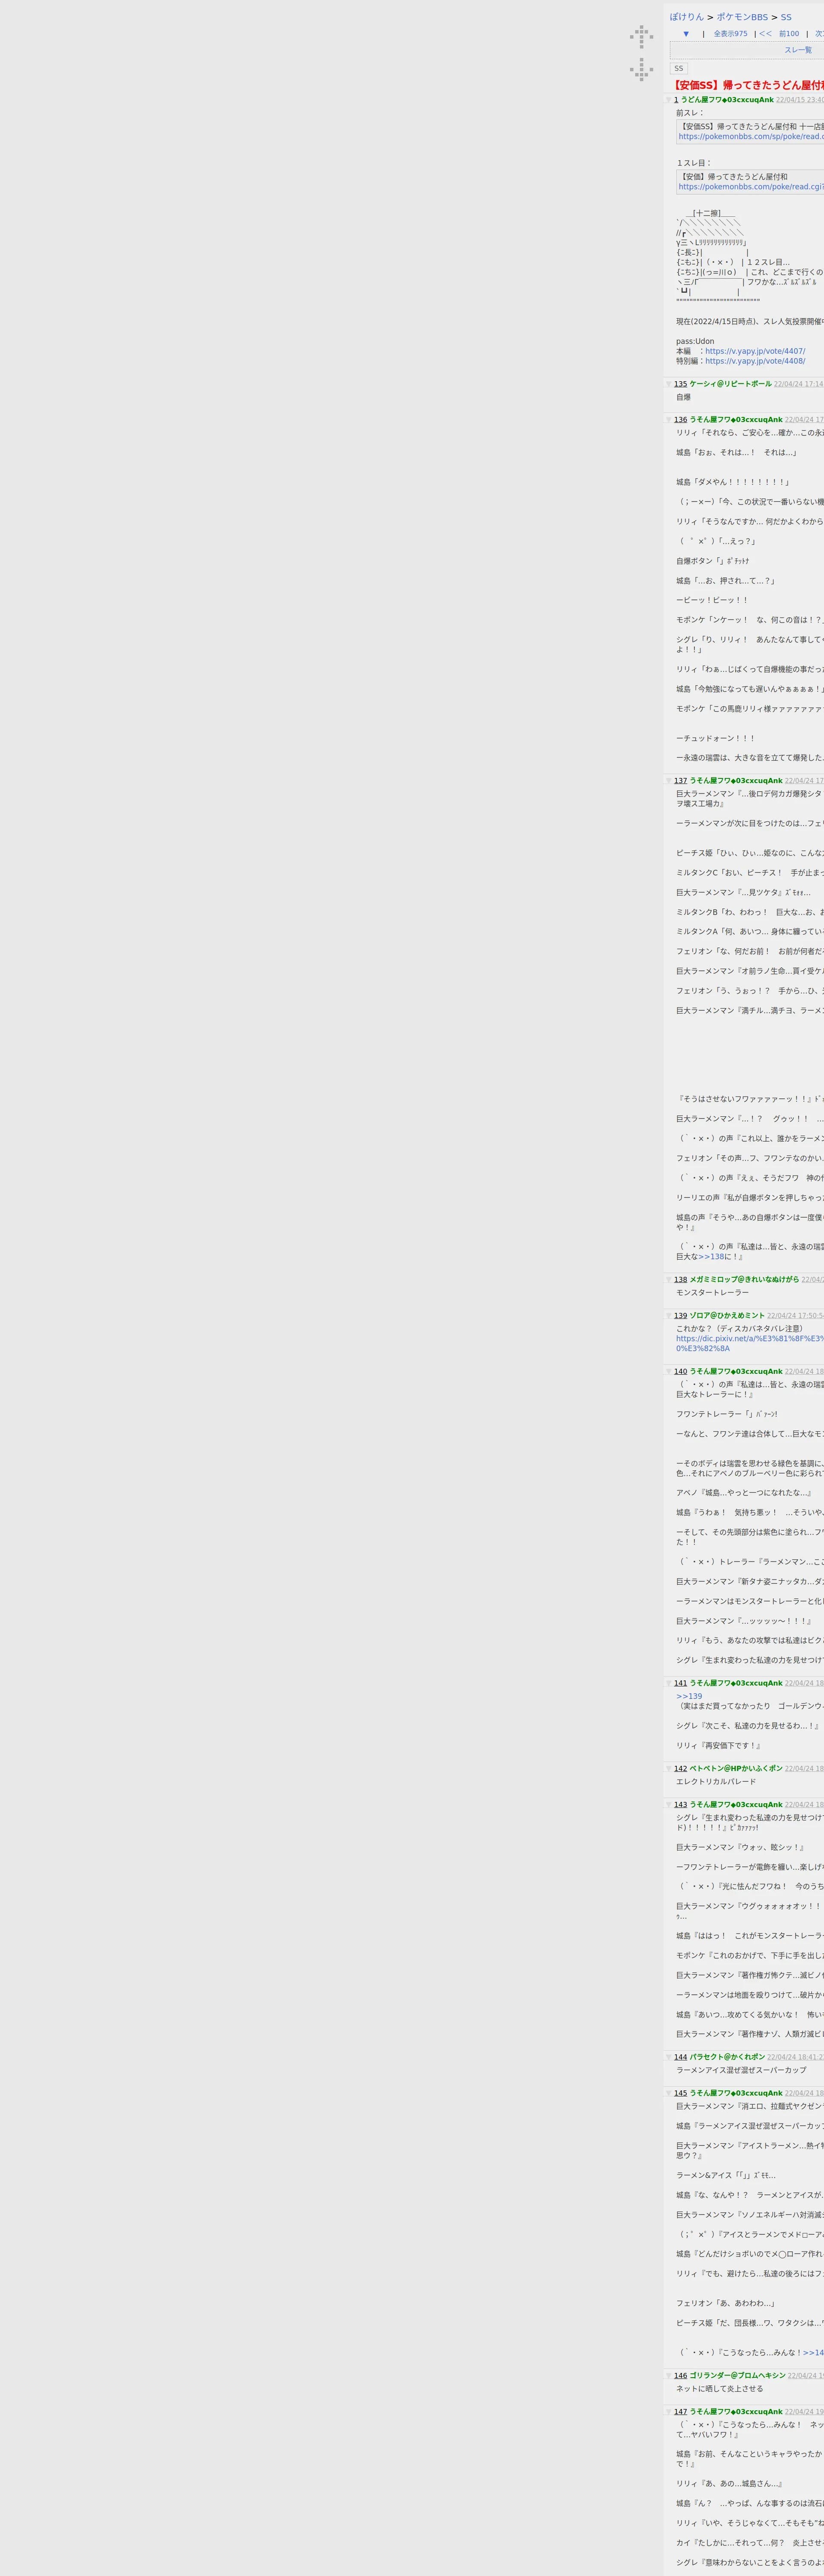The width and height of the screenshot is (824, 2576).
Task: Click the triangle icon beside post 145
Action: pyautogui.click(x=669, y=2093)
